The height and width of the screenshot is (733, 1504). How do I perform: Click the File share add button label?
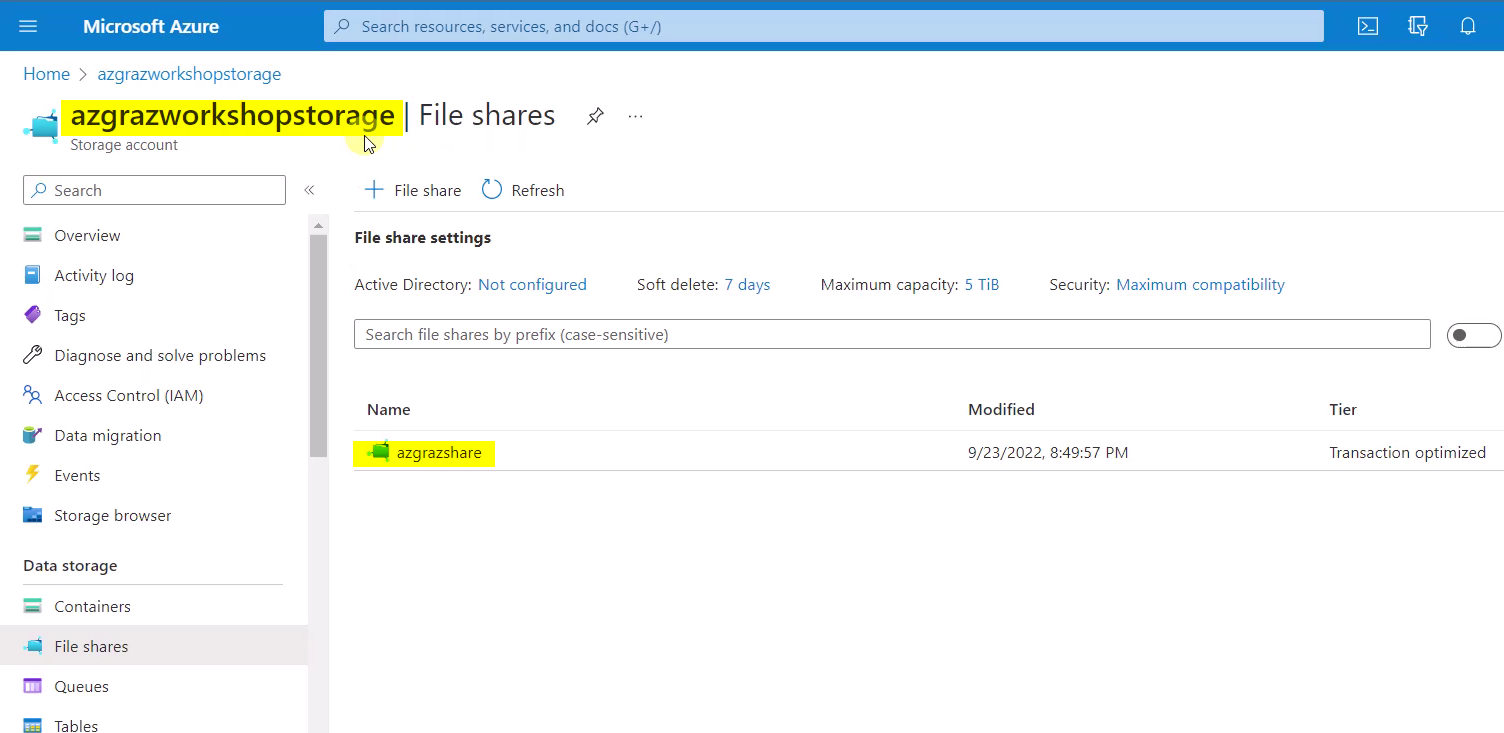point(428,190)
